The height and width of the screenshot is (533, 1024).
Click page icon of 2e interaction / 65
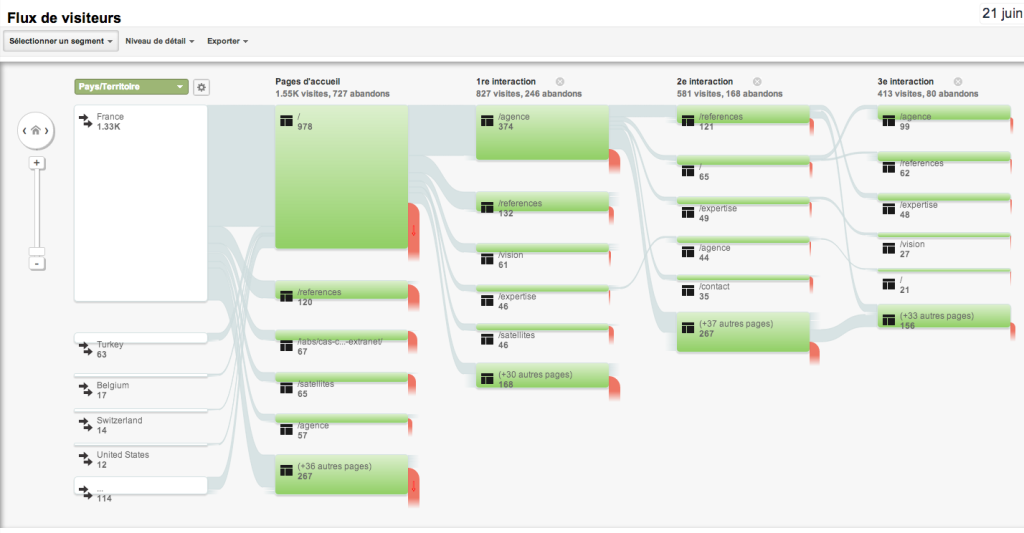[x=688, y=171]
